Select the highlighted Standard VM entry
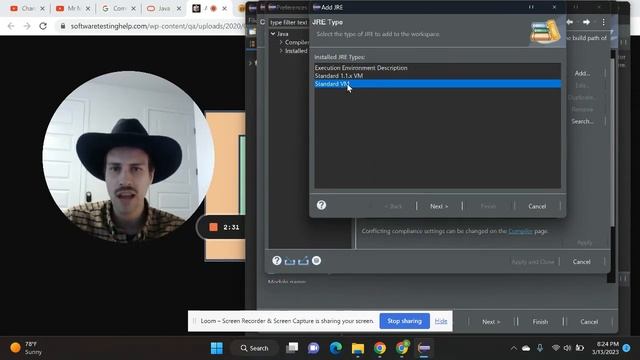Viewport: 640px width, 360px height. point(437,84)
